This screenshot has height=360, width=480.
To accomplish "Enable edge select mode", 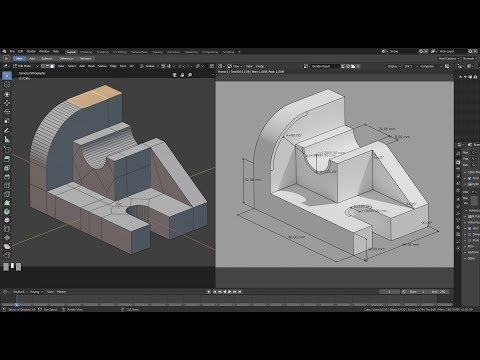I will (48, 66).
